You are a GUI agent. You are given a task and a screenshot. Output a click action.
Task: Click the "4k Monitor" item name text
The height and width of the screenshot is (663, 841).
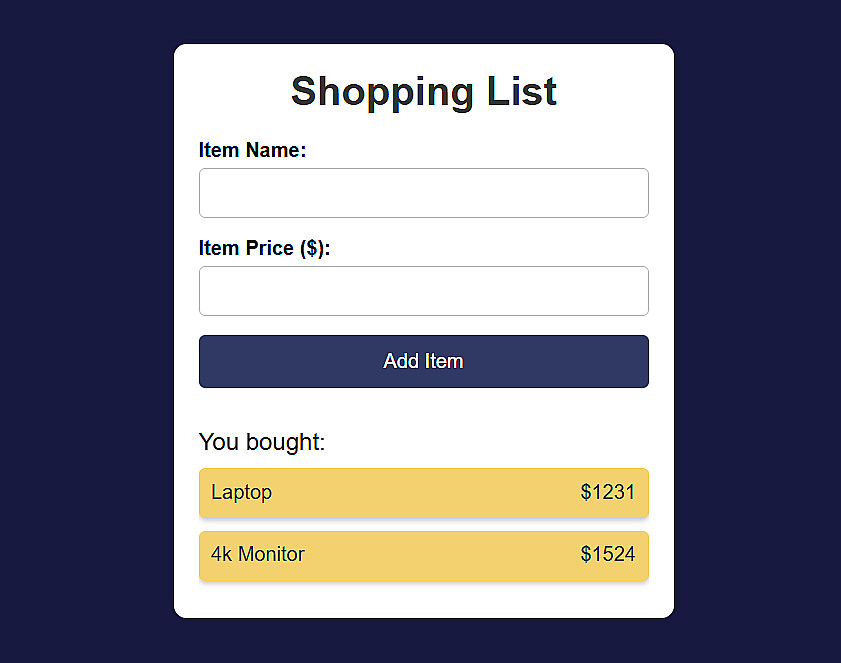click(258, 554)
